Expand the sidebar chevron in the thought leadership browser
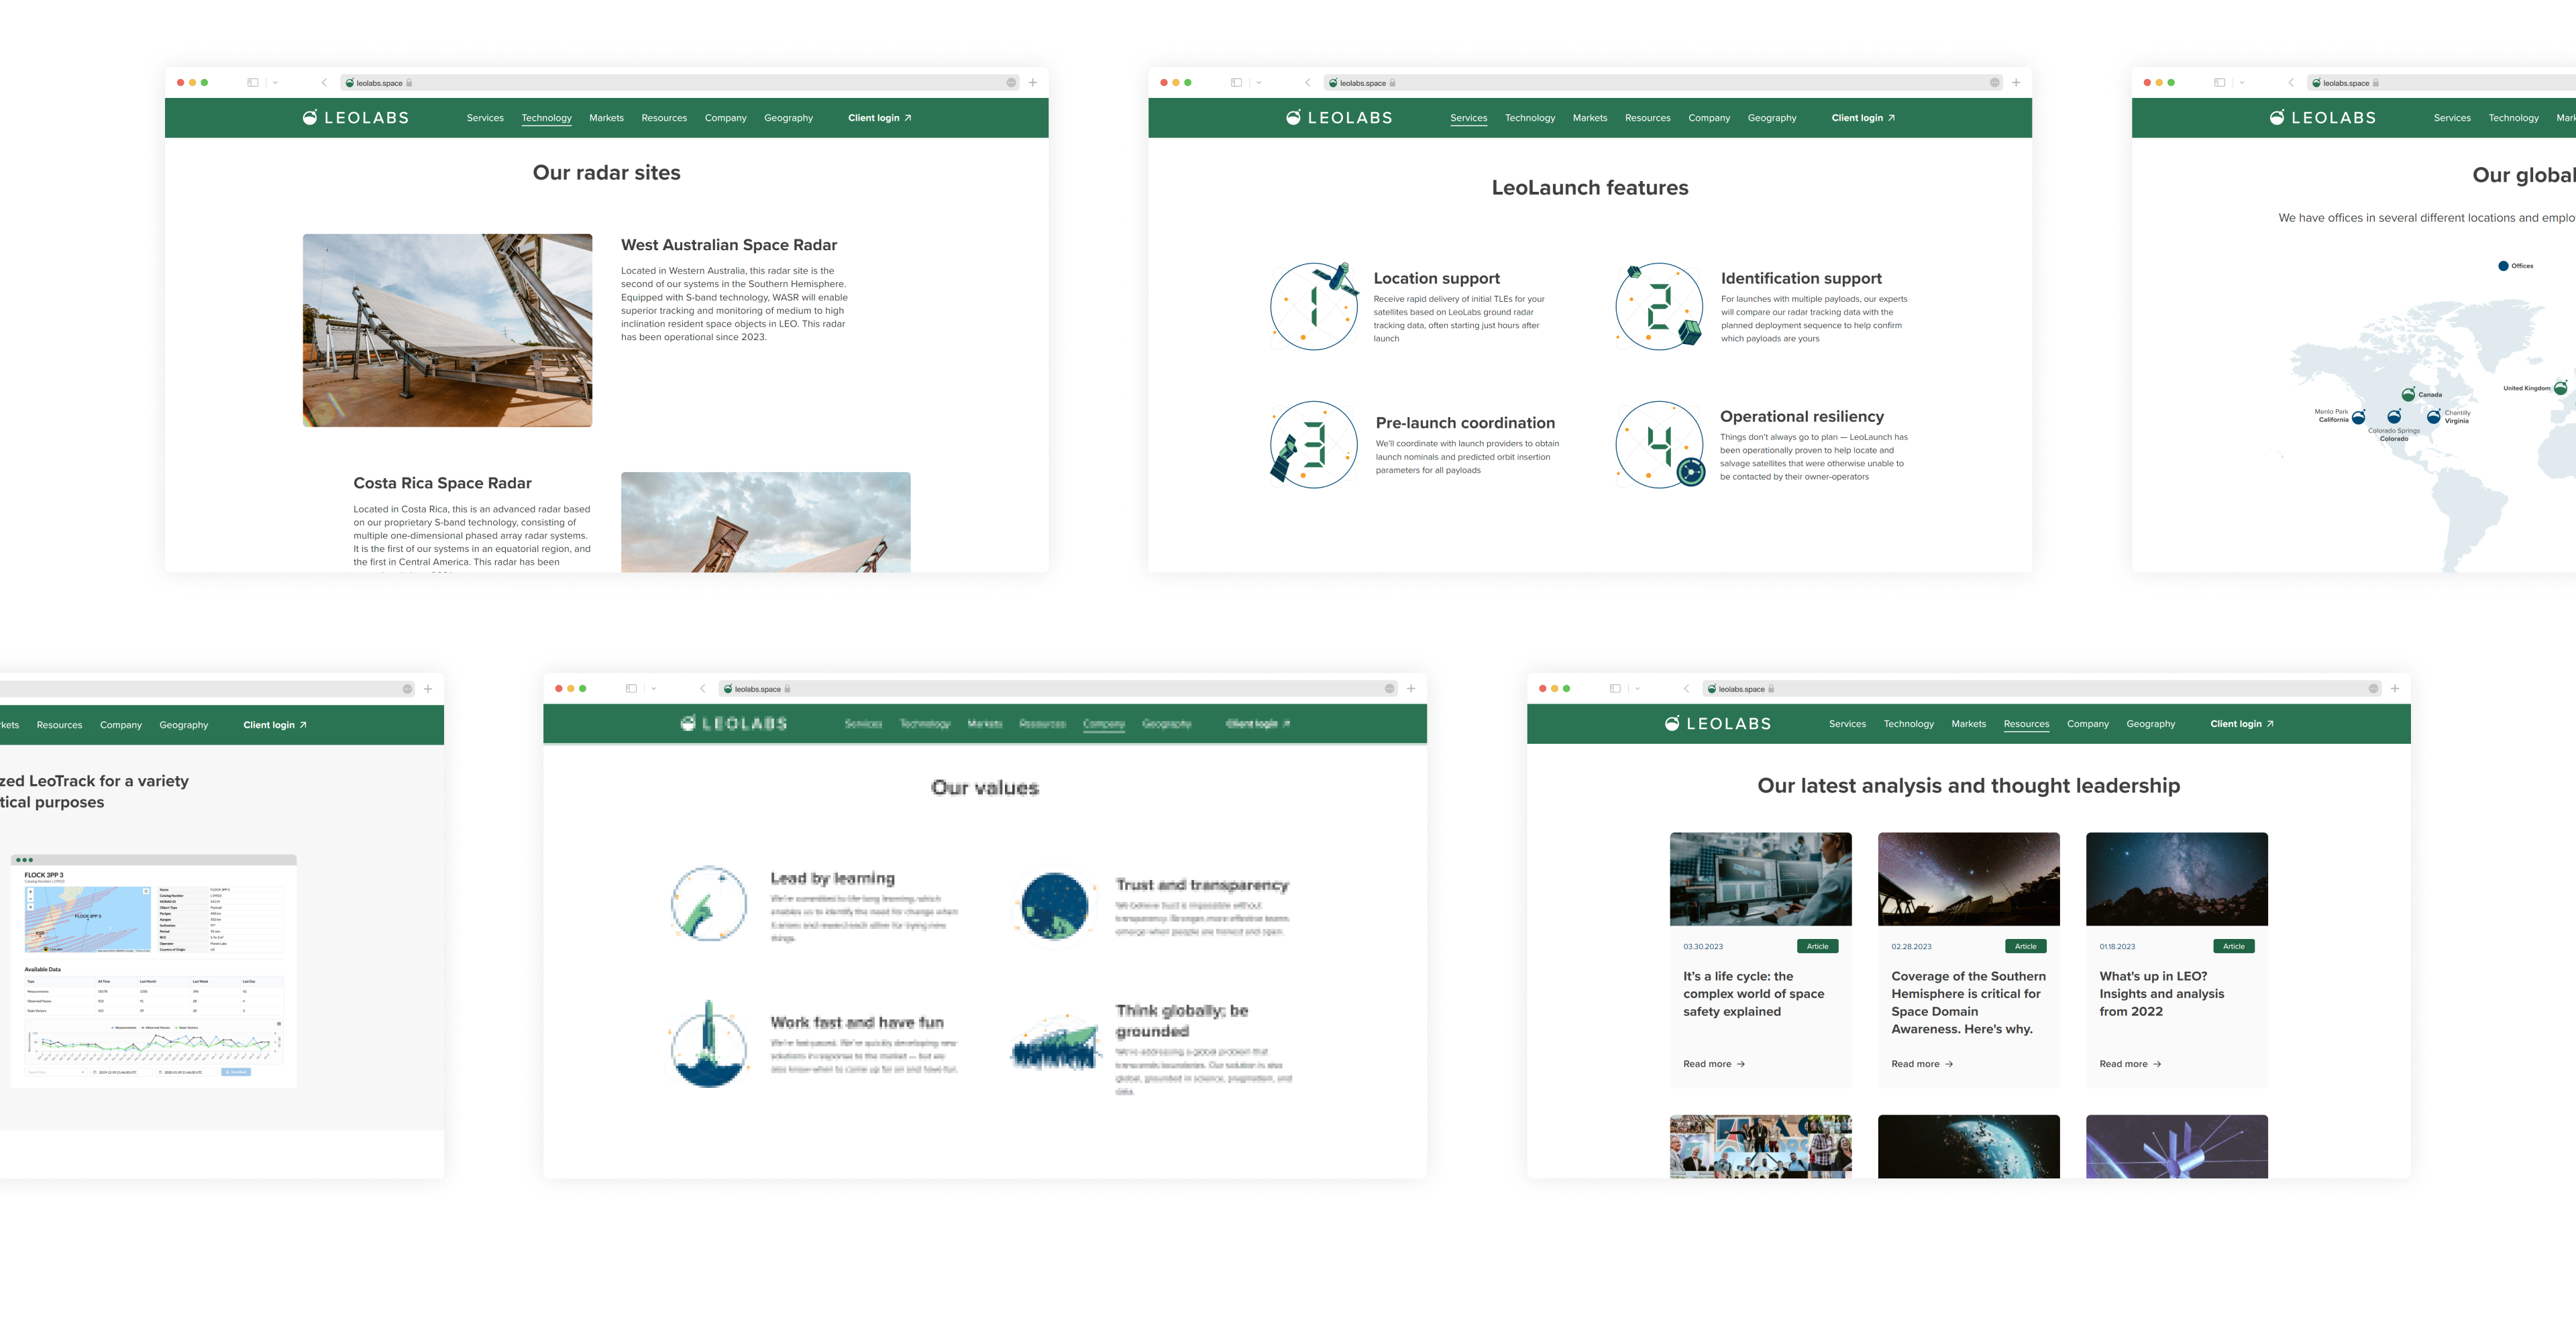 pos(1638,688)
